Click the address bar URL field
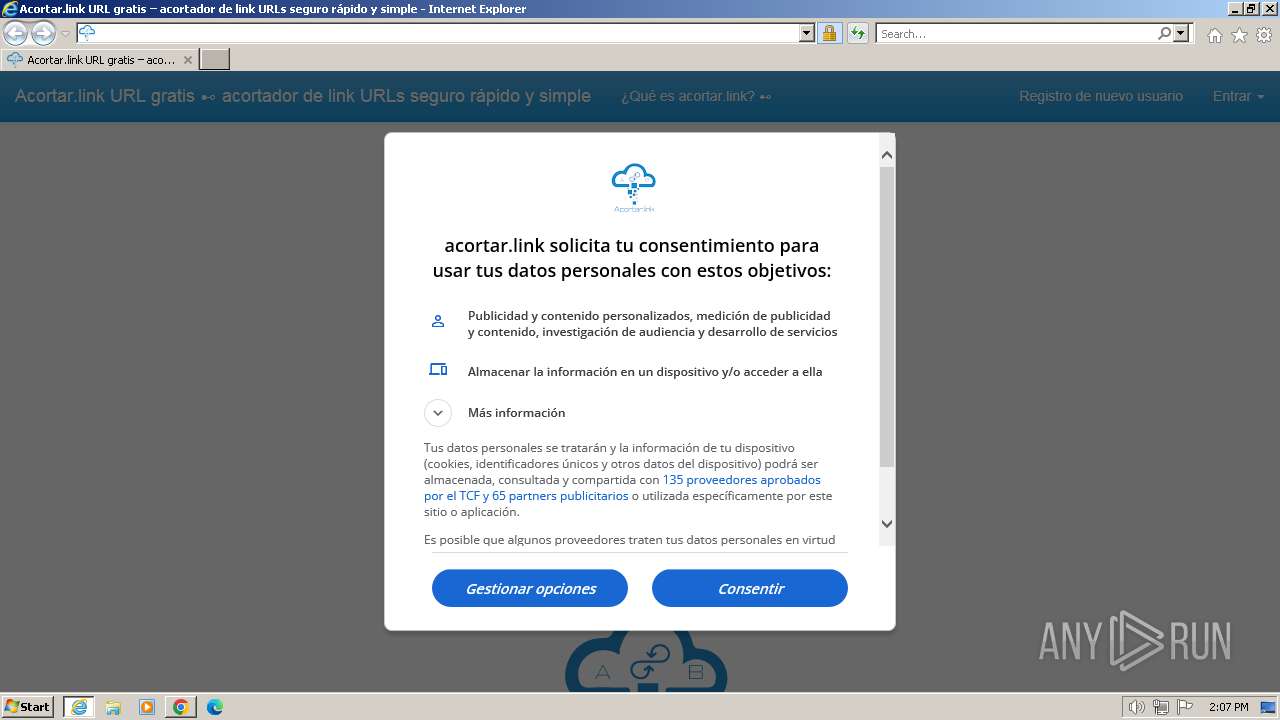1280x720 pixels. tap(438, 33)
